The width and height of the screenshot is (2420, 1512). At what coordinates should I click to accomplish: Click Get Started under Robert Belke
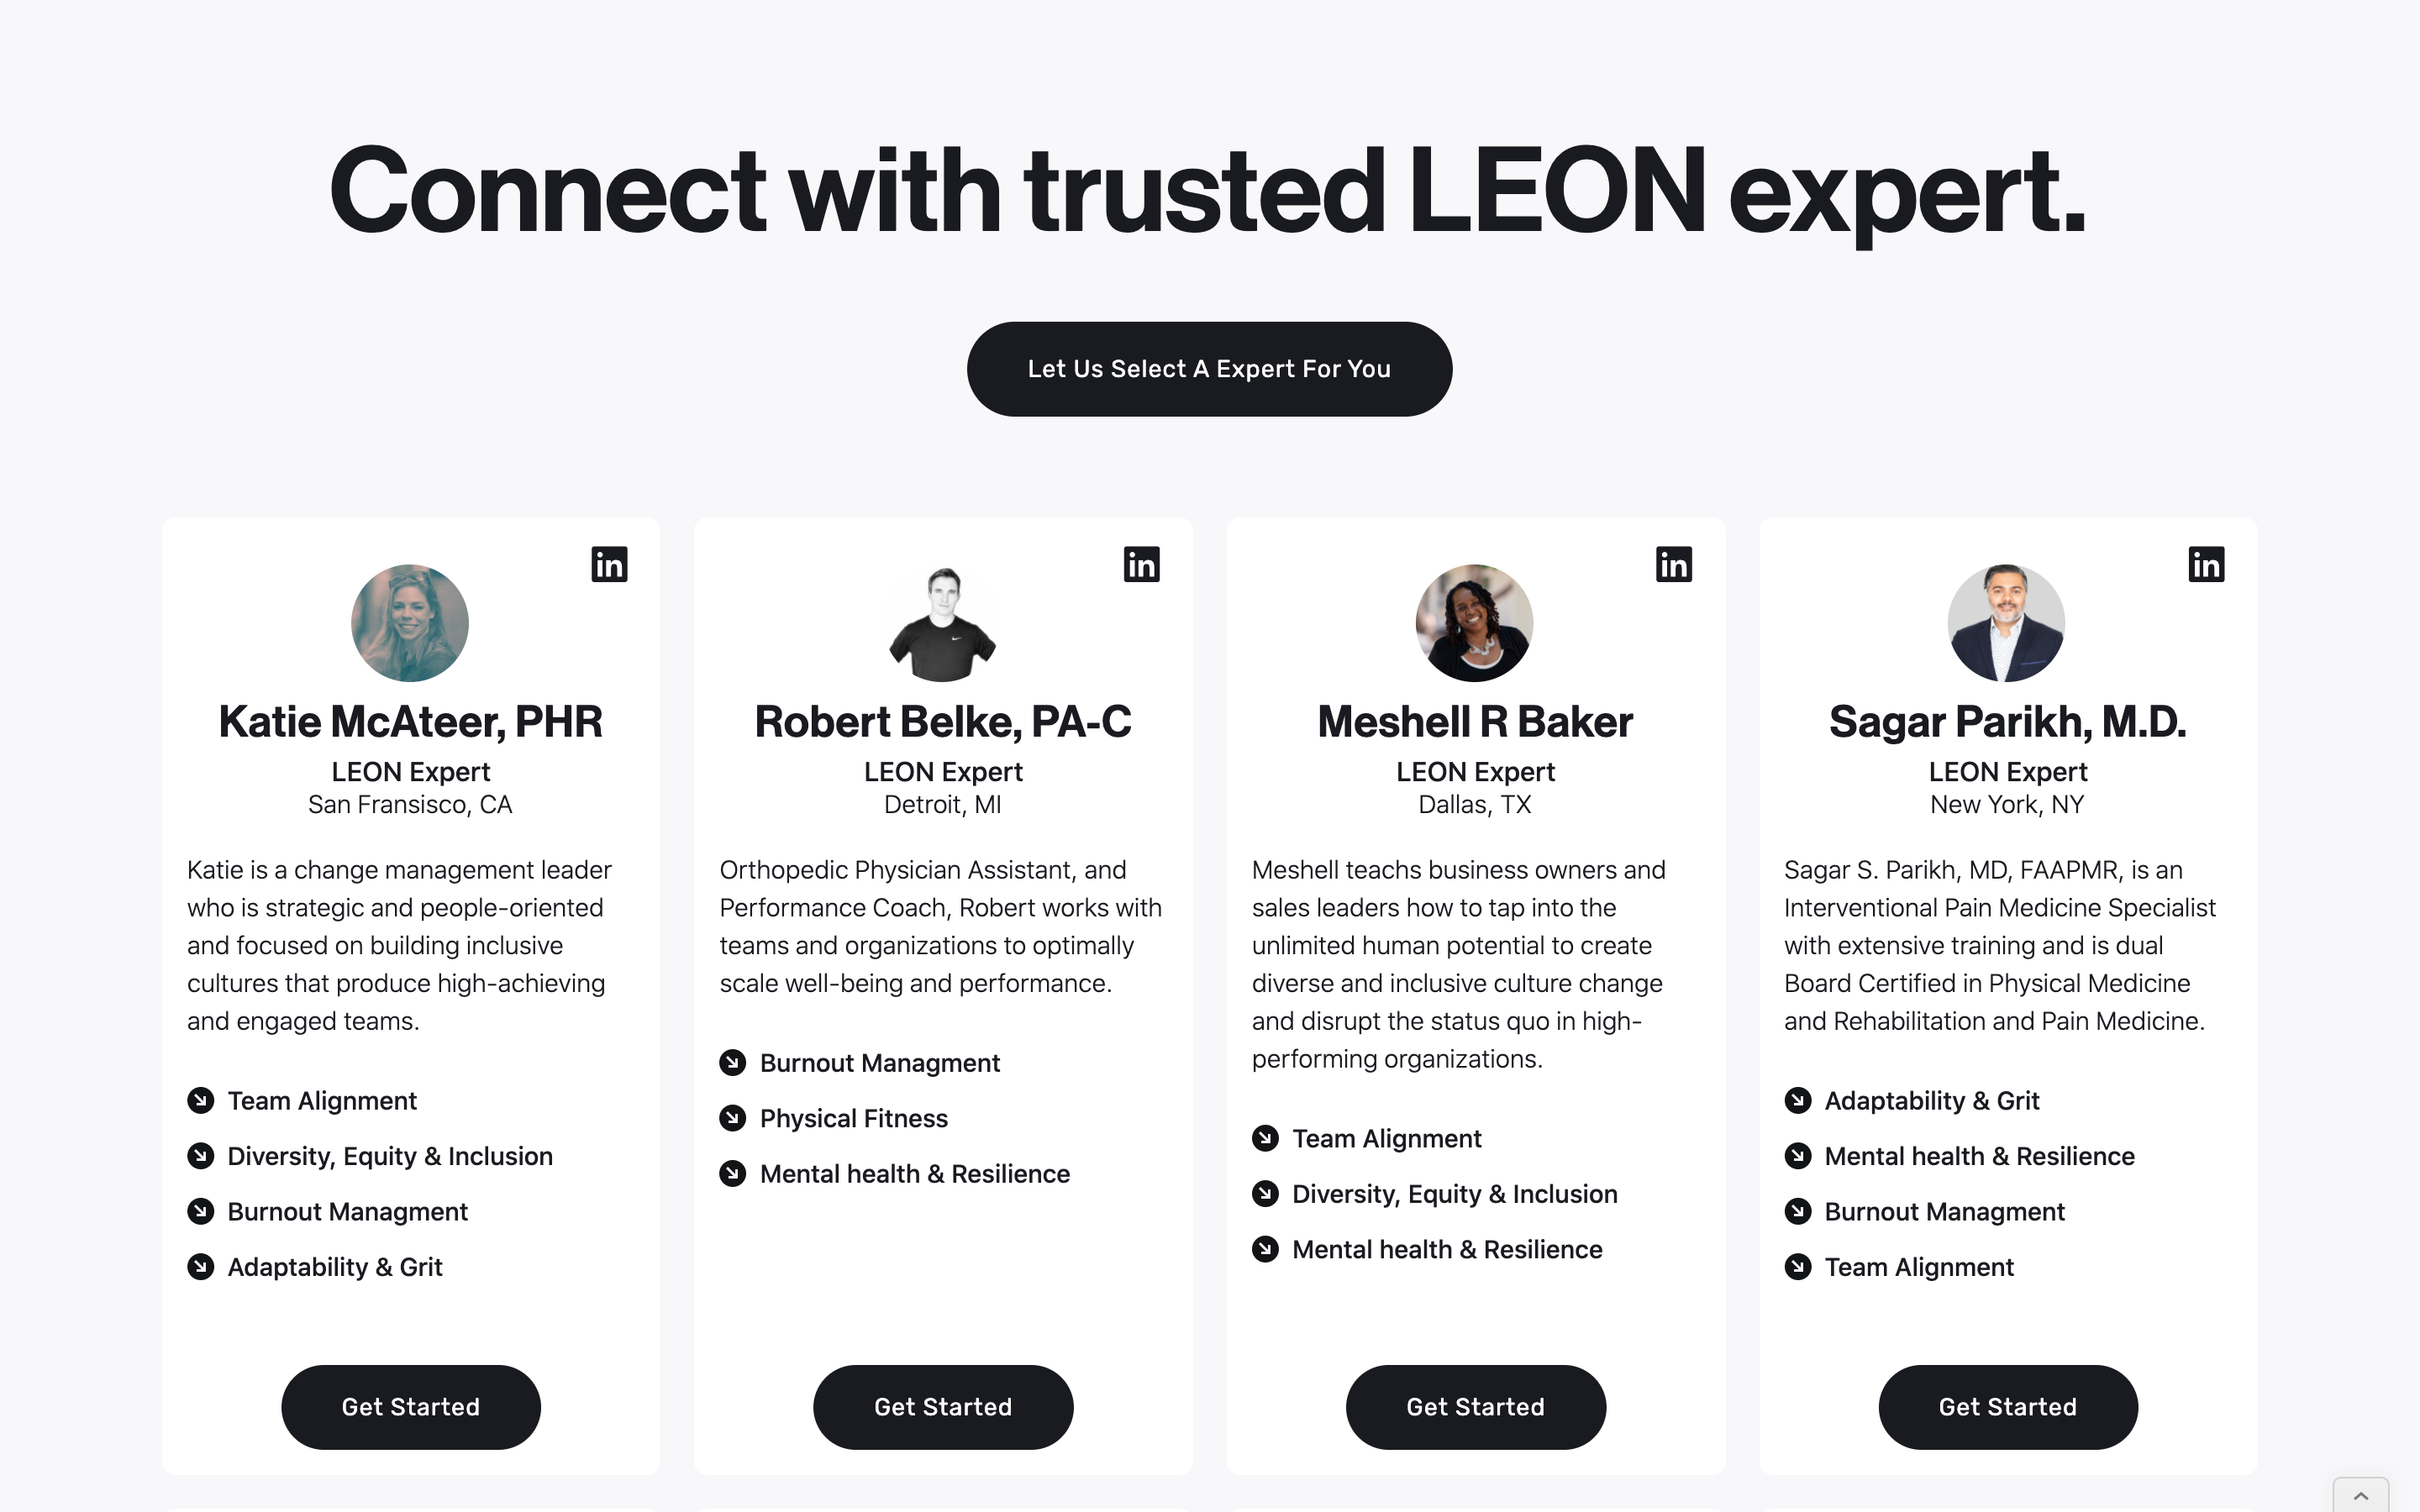pos(943,1407)
